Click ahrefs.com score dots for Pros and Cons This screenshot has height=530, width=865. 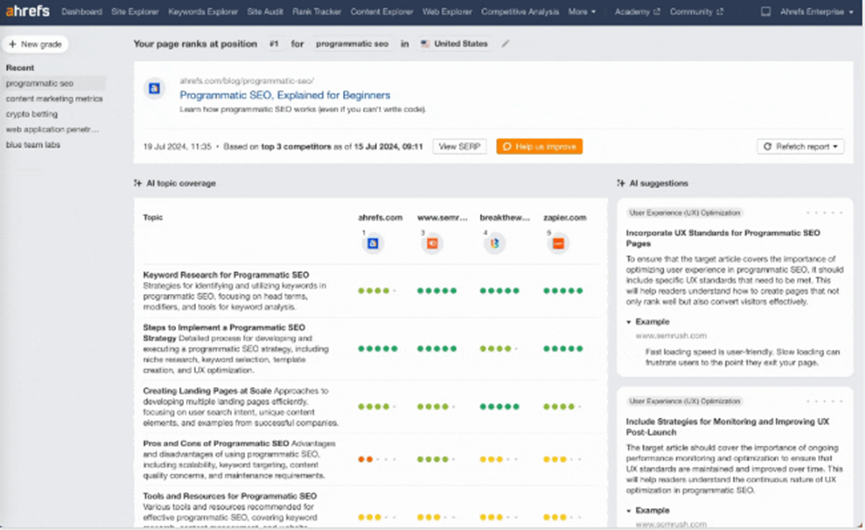pyautogui.click(x=377, y=459)
